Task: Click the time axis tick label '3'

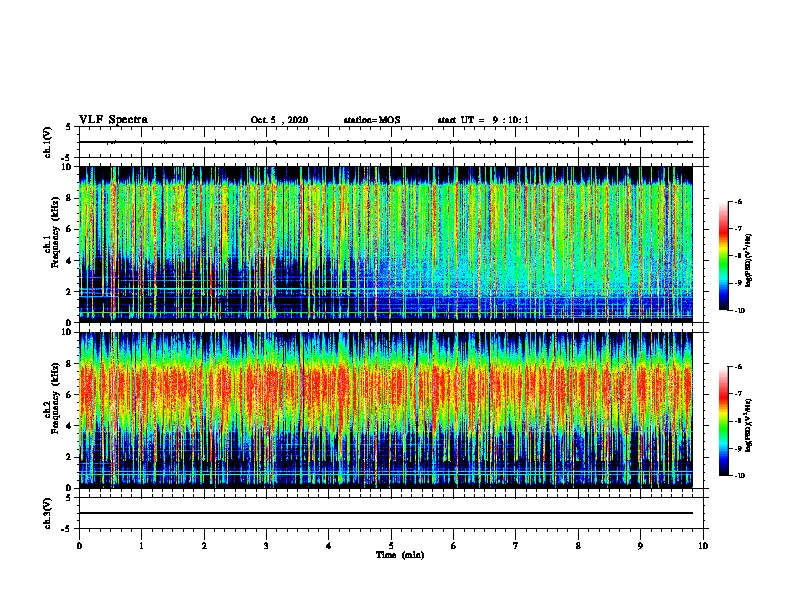Action: (x=266, y=546)
